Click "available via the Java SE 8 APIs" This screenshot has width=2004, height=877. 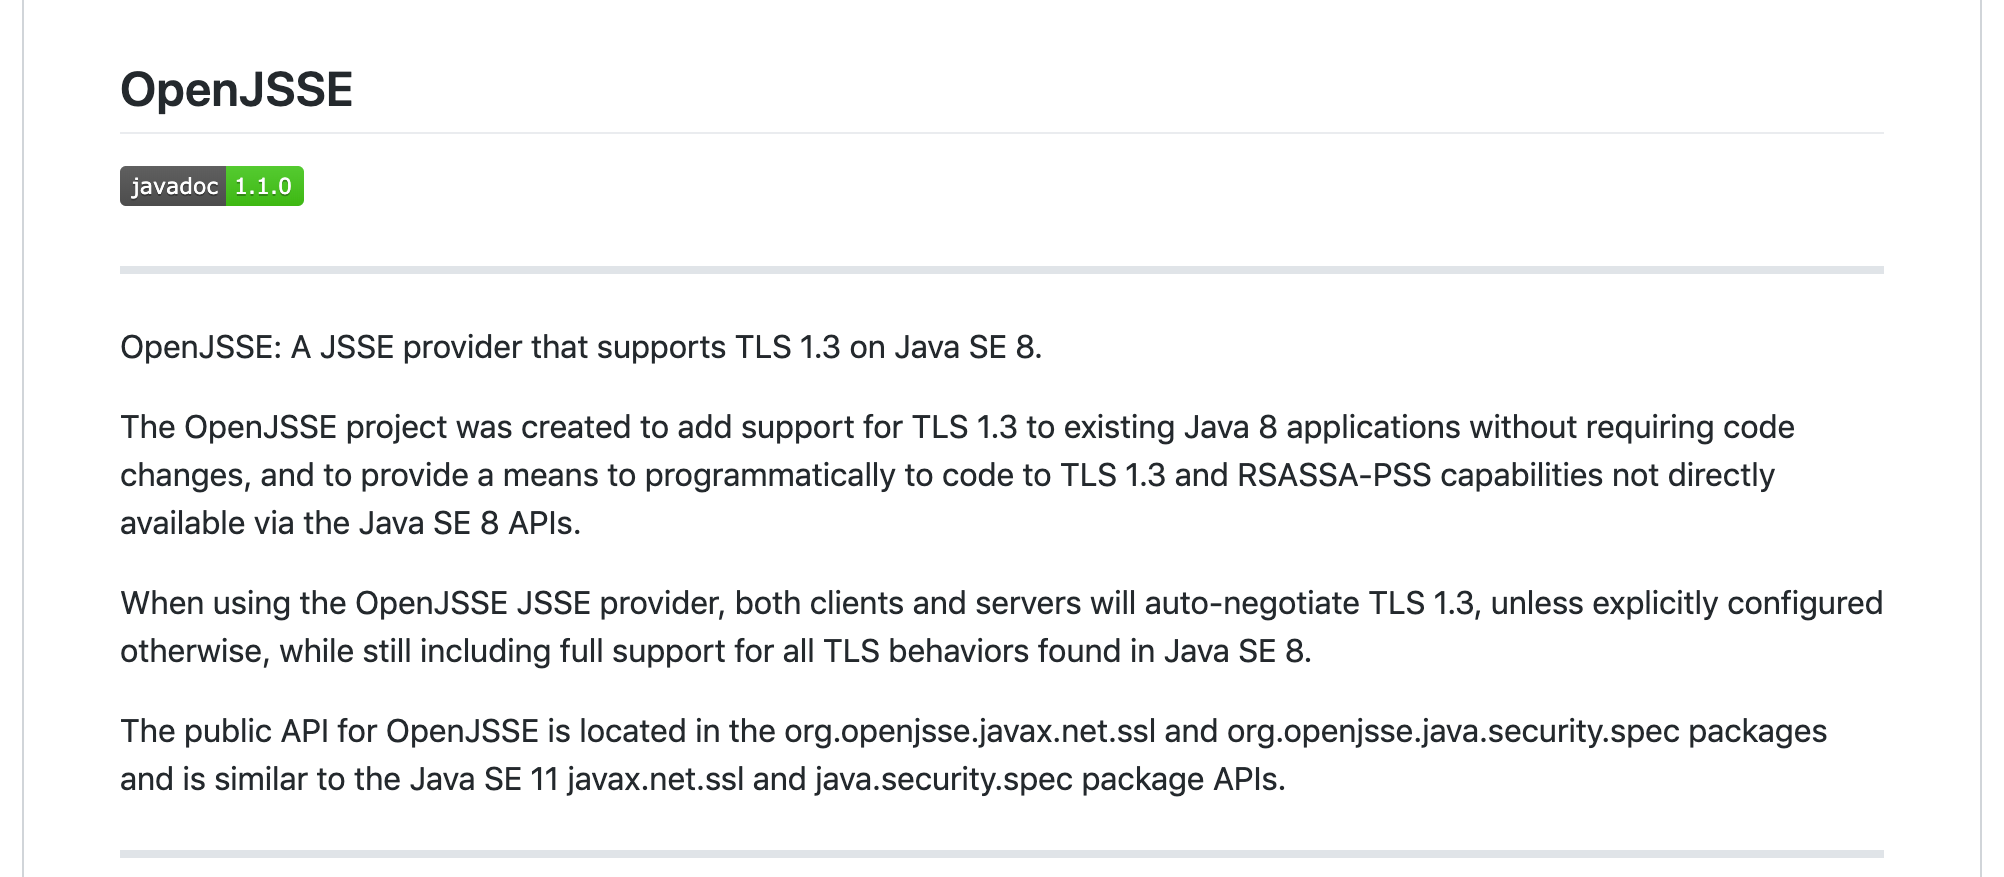(x=350, y=523)
